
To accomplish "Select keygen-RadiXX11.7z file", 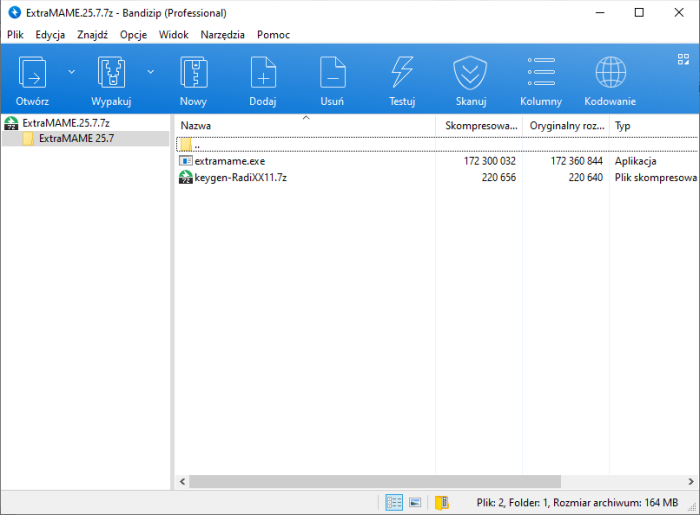I will tap(241, 178).
